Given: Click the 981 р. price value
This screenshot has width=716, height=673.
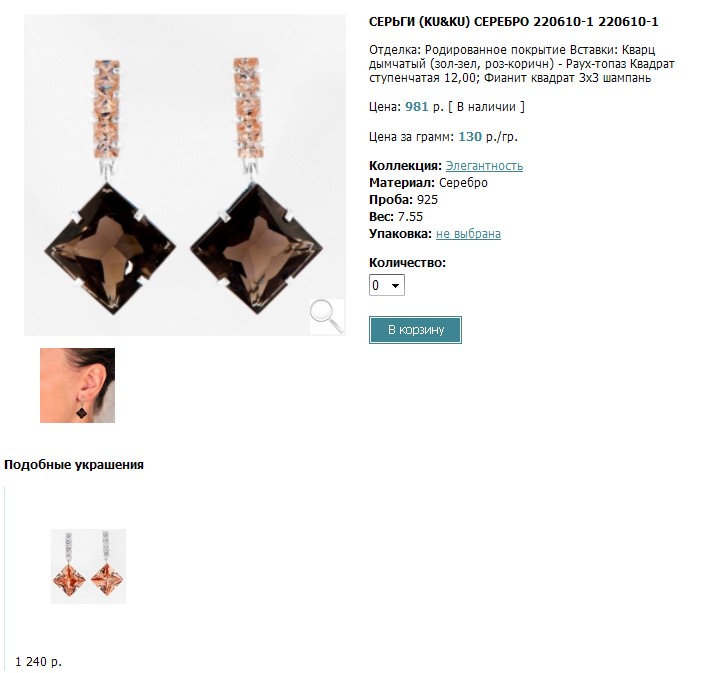Looking at the screenshot, I should tap(424, 107).
